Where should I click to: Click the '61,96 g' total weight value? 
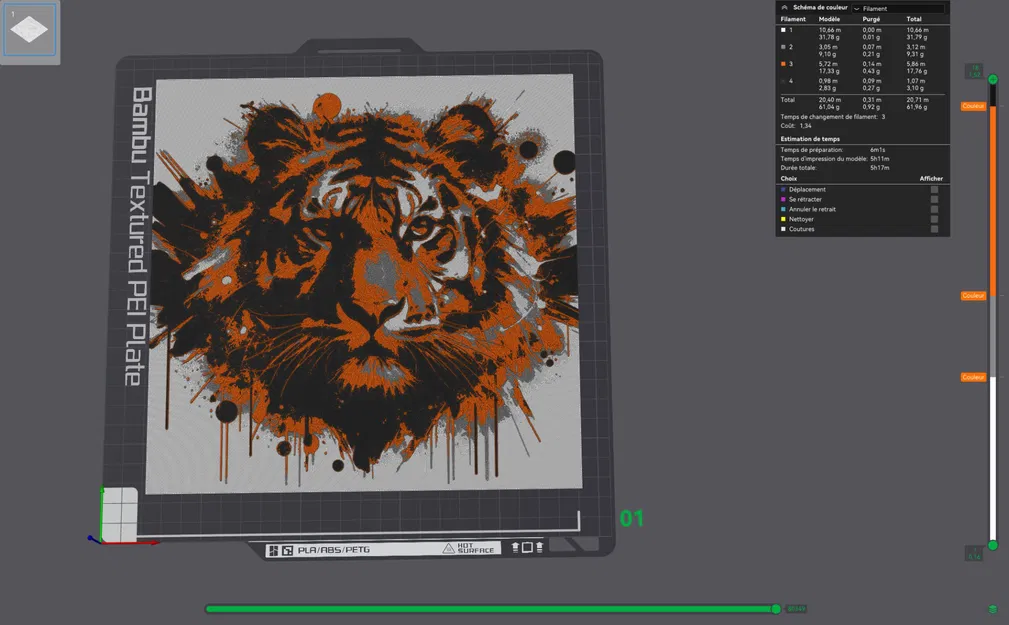916,107
